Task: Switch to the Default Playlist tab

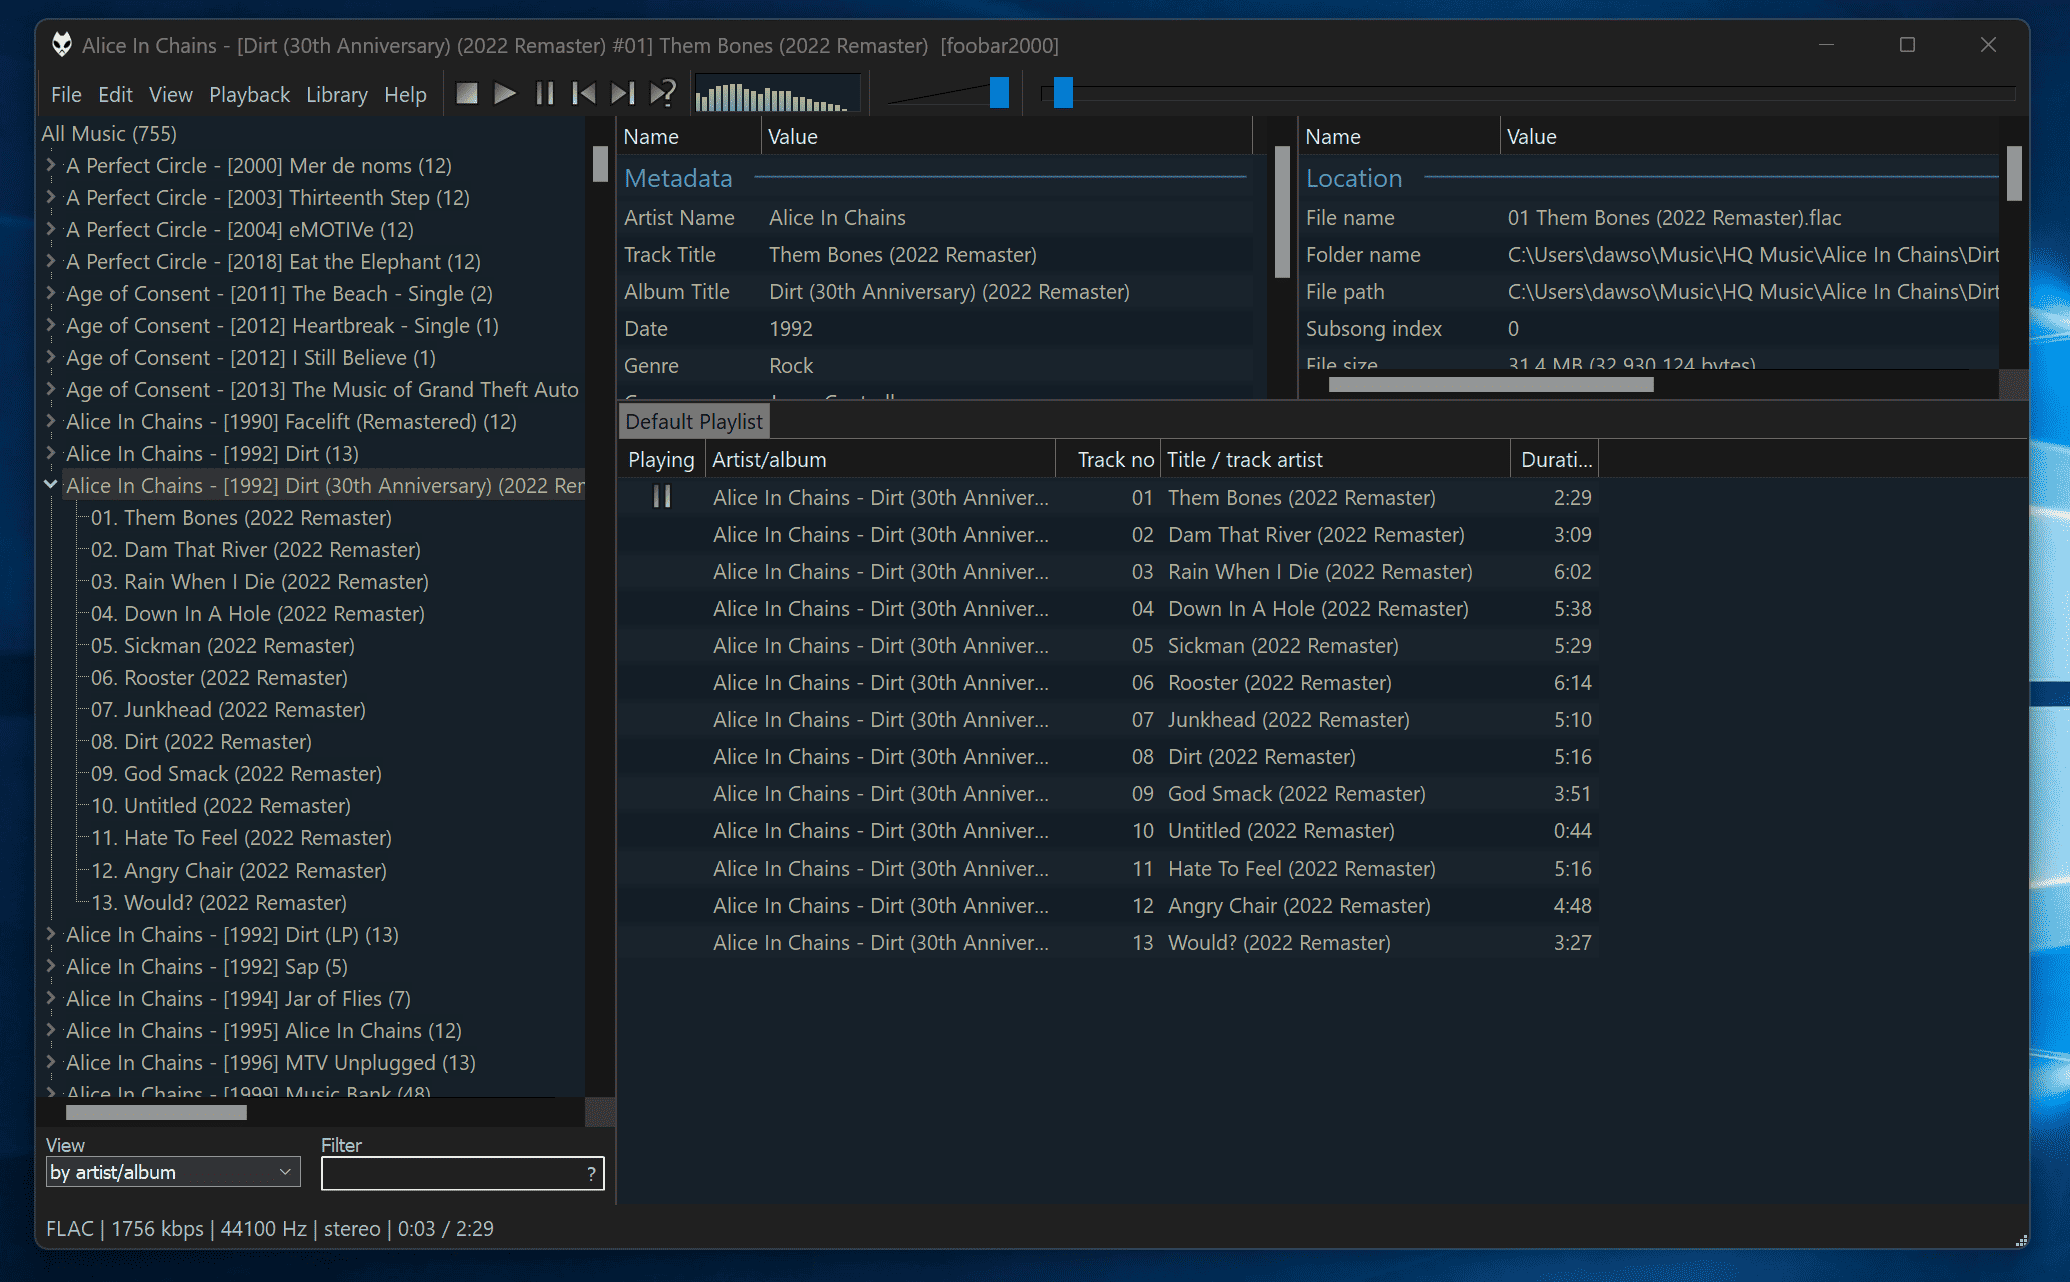Action: click(x=693, y=421)
